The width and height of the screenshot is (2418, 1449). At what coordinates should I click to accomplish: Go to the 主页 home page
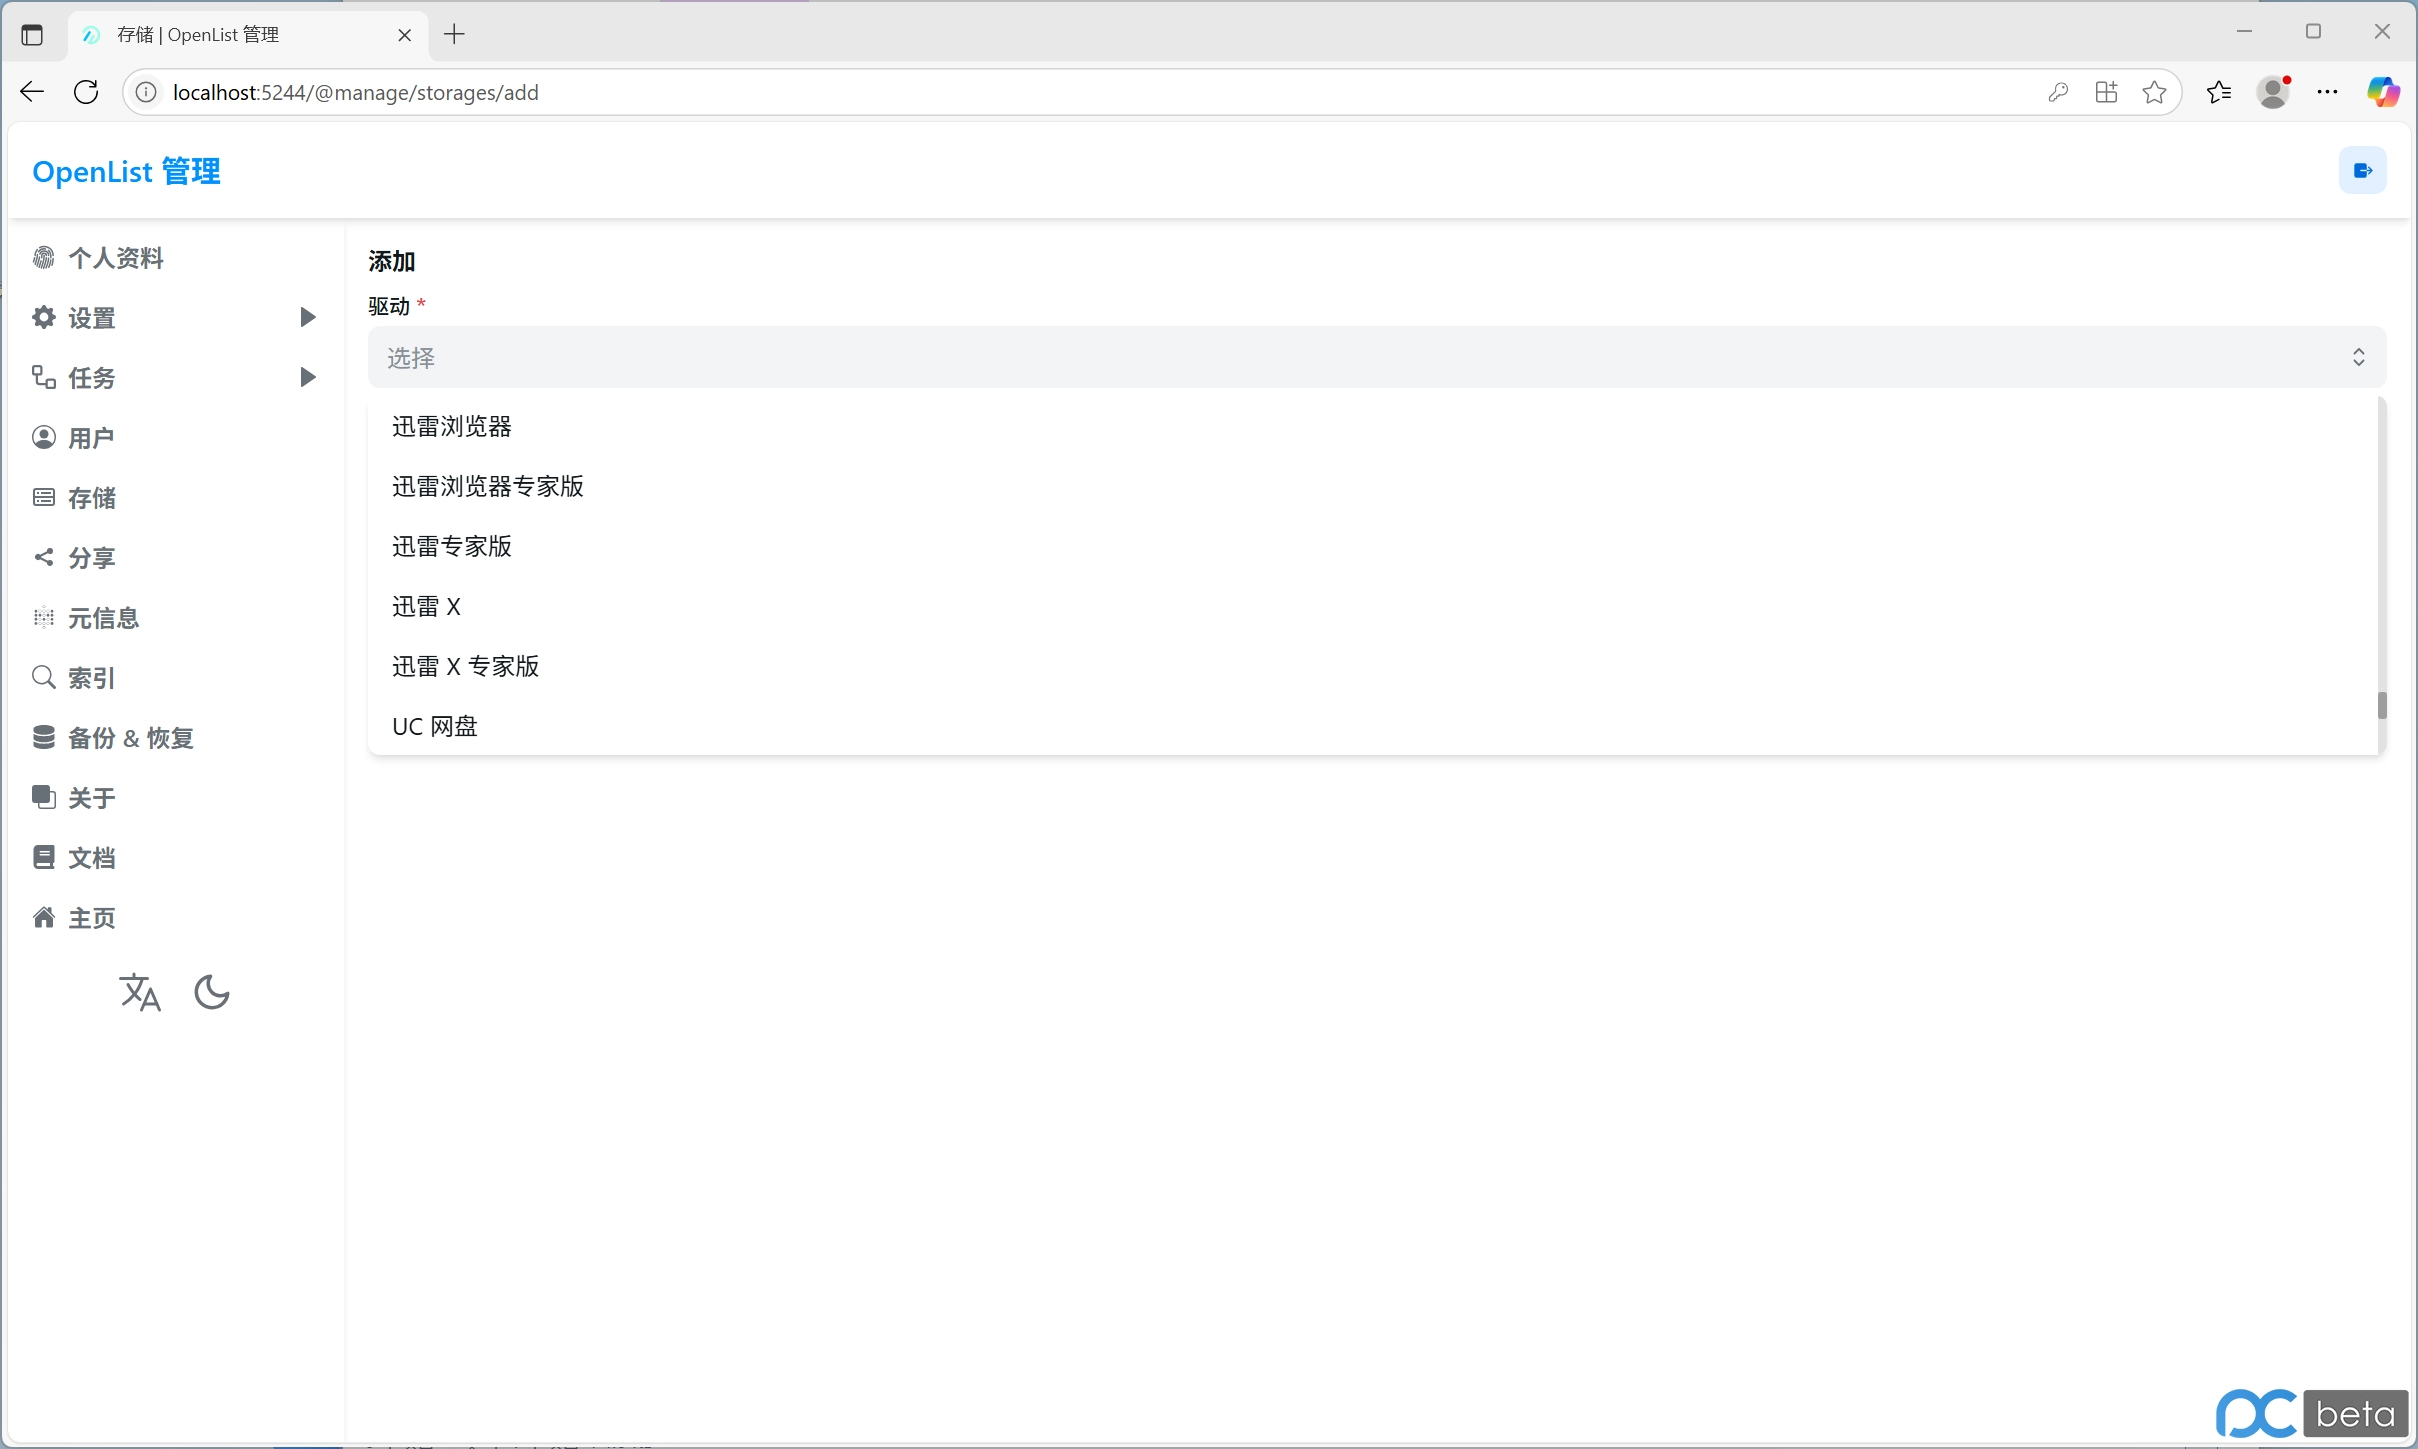click(x=91, y=918)
